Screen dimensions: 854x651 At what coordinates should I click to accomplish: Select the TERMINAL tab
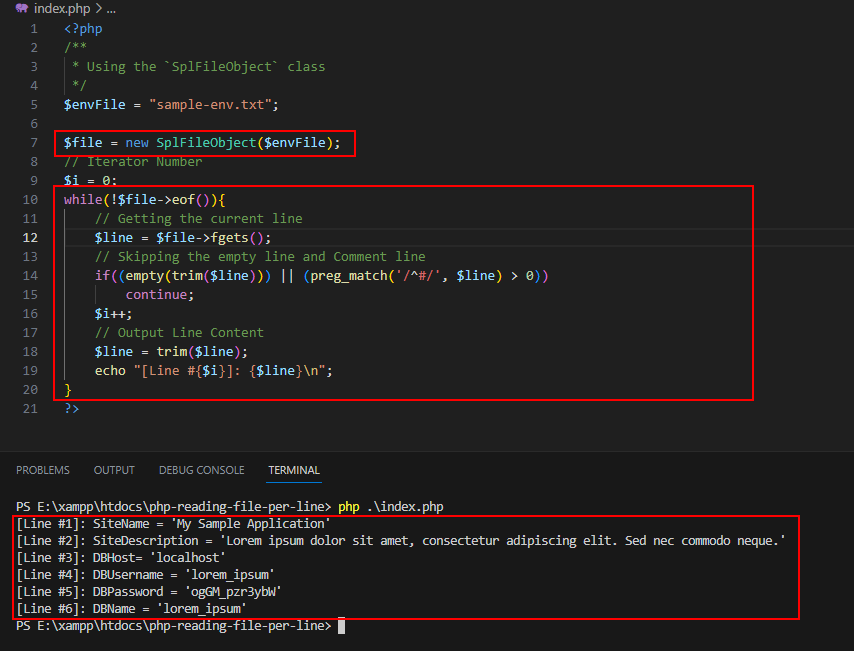click(294, 470)
